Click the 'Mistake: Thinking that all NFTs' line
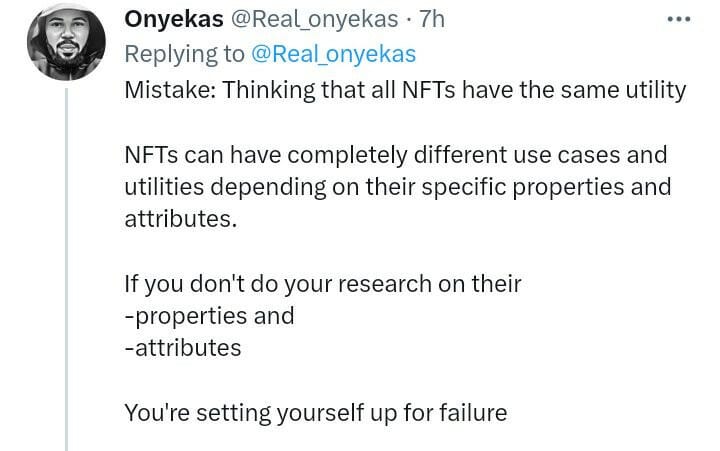The height and width of the screenshot is (451, 720). pos(405,90)
